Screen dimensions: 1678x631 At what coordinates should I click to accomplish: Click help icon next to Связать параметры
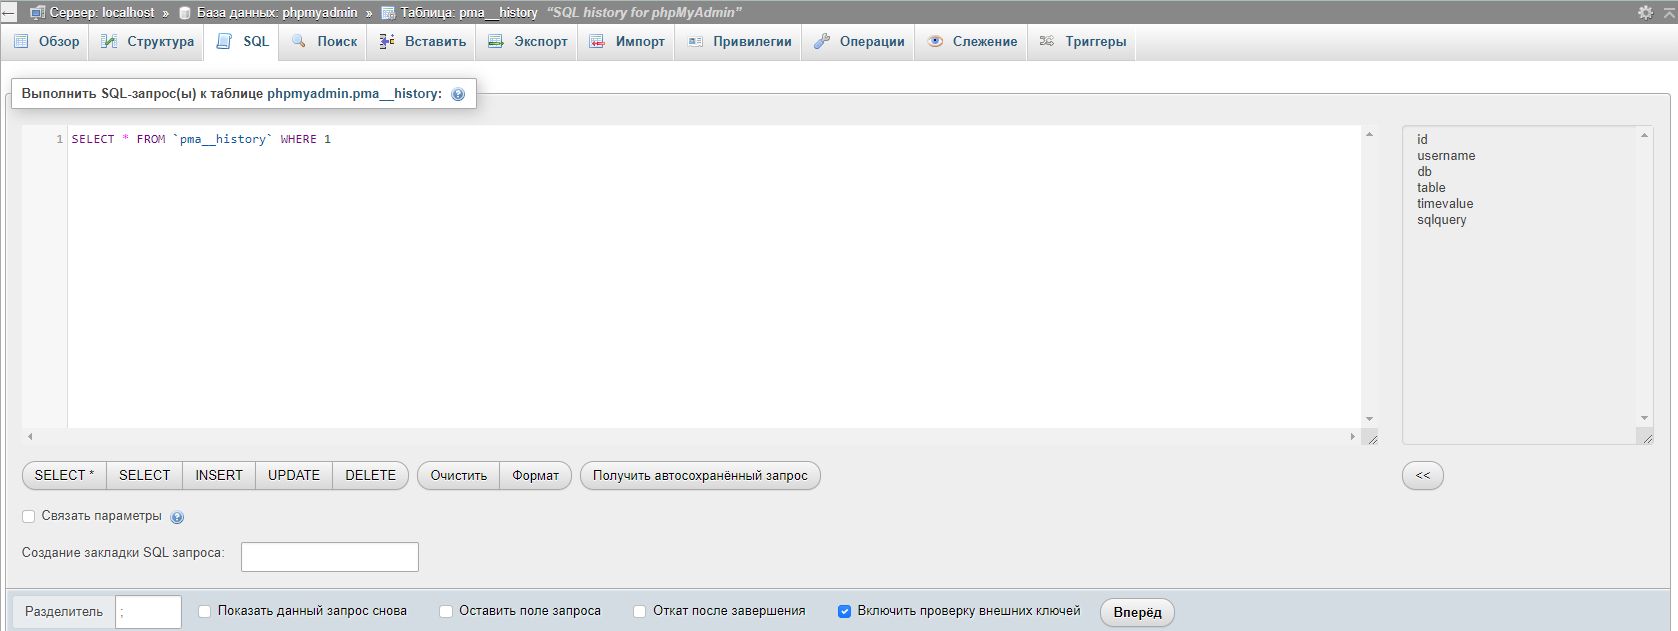[x=177, y=517]
